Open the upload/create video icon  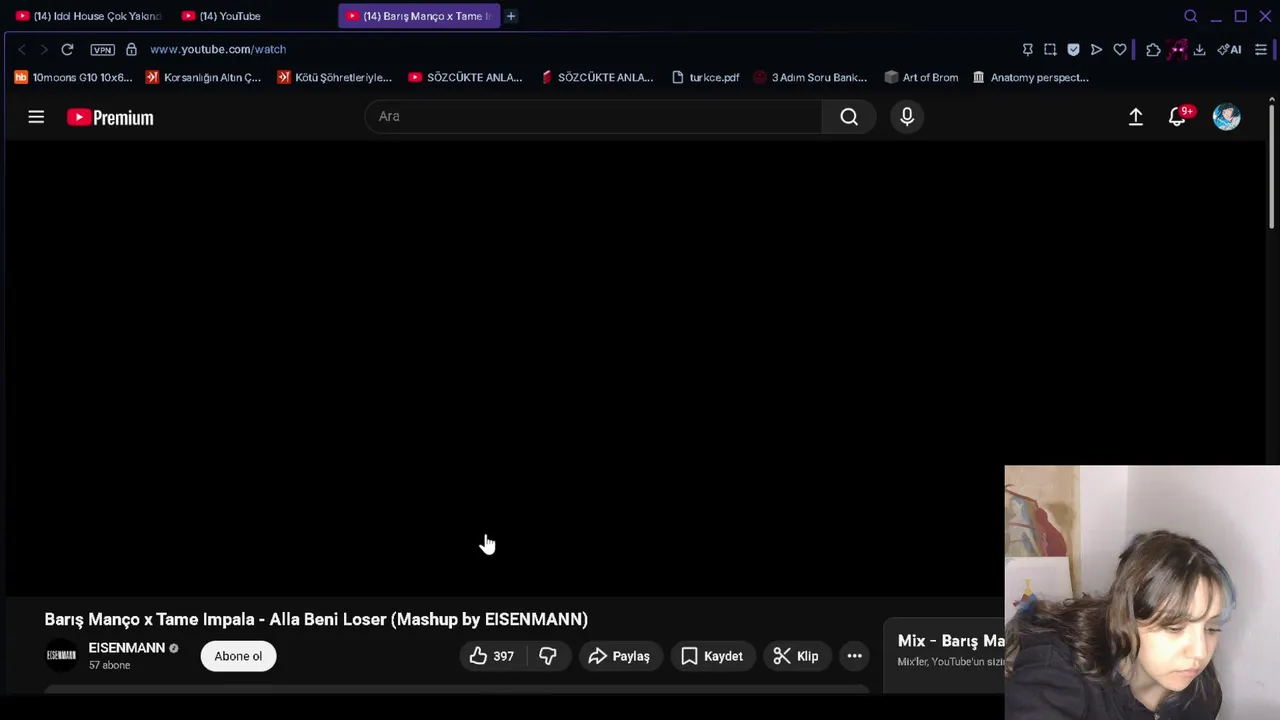(x=1136, y=117)
